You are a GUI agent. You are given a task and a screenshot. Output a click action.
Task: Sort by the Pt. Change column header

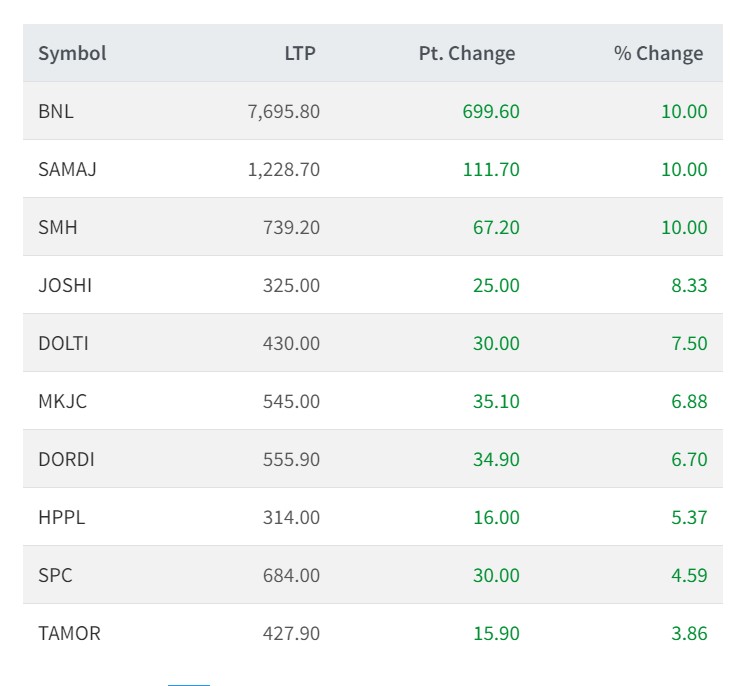tap(467, 53)
